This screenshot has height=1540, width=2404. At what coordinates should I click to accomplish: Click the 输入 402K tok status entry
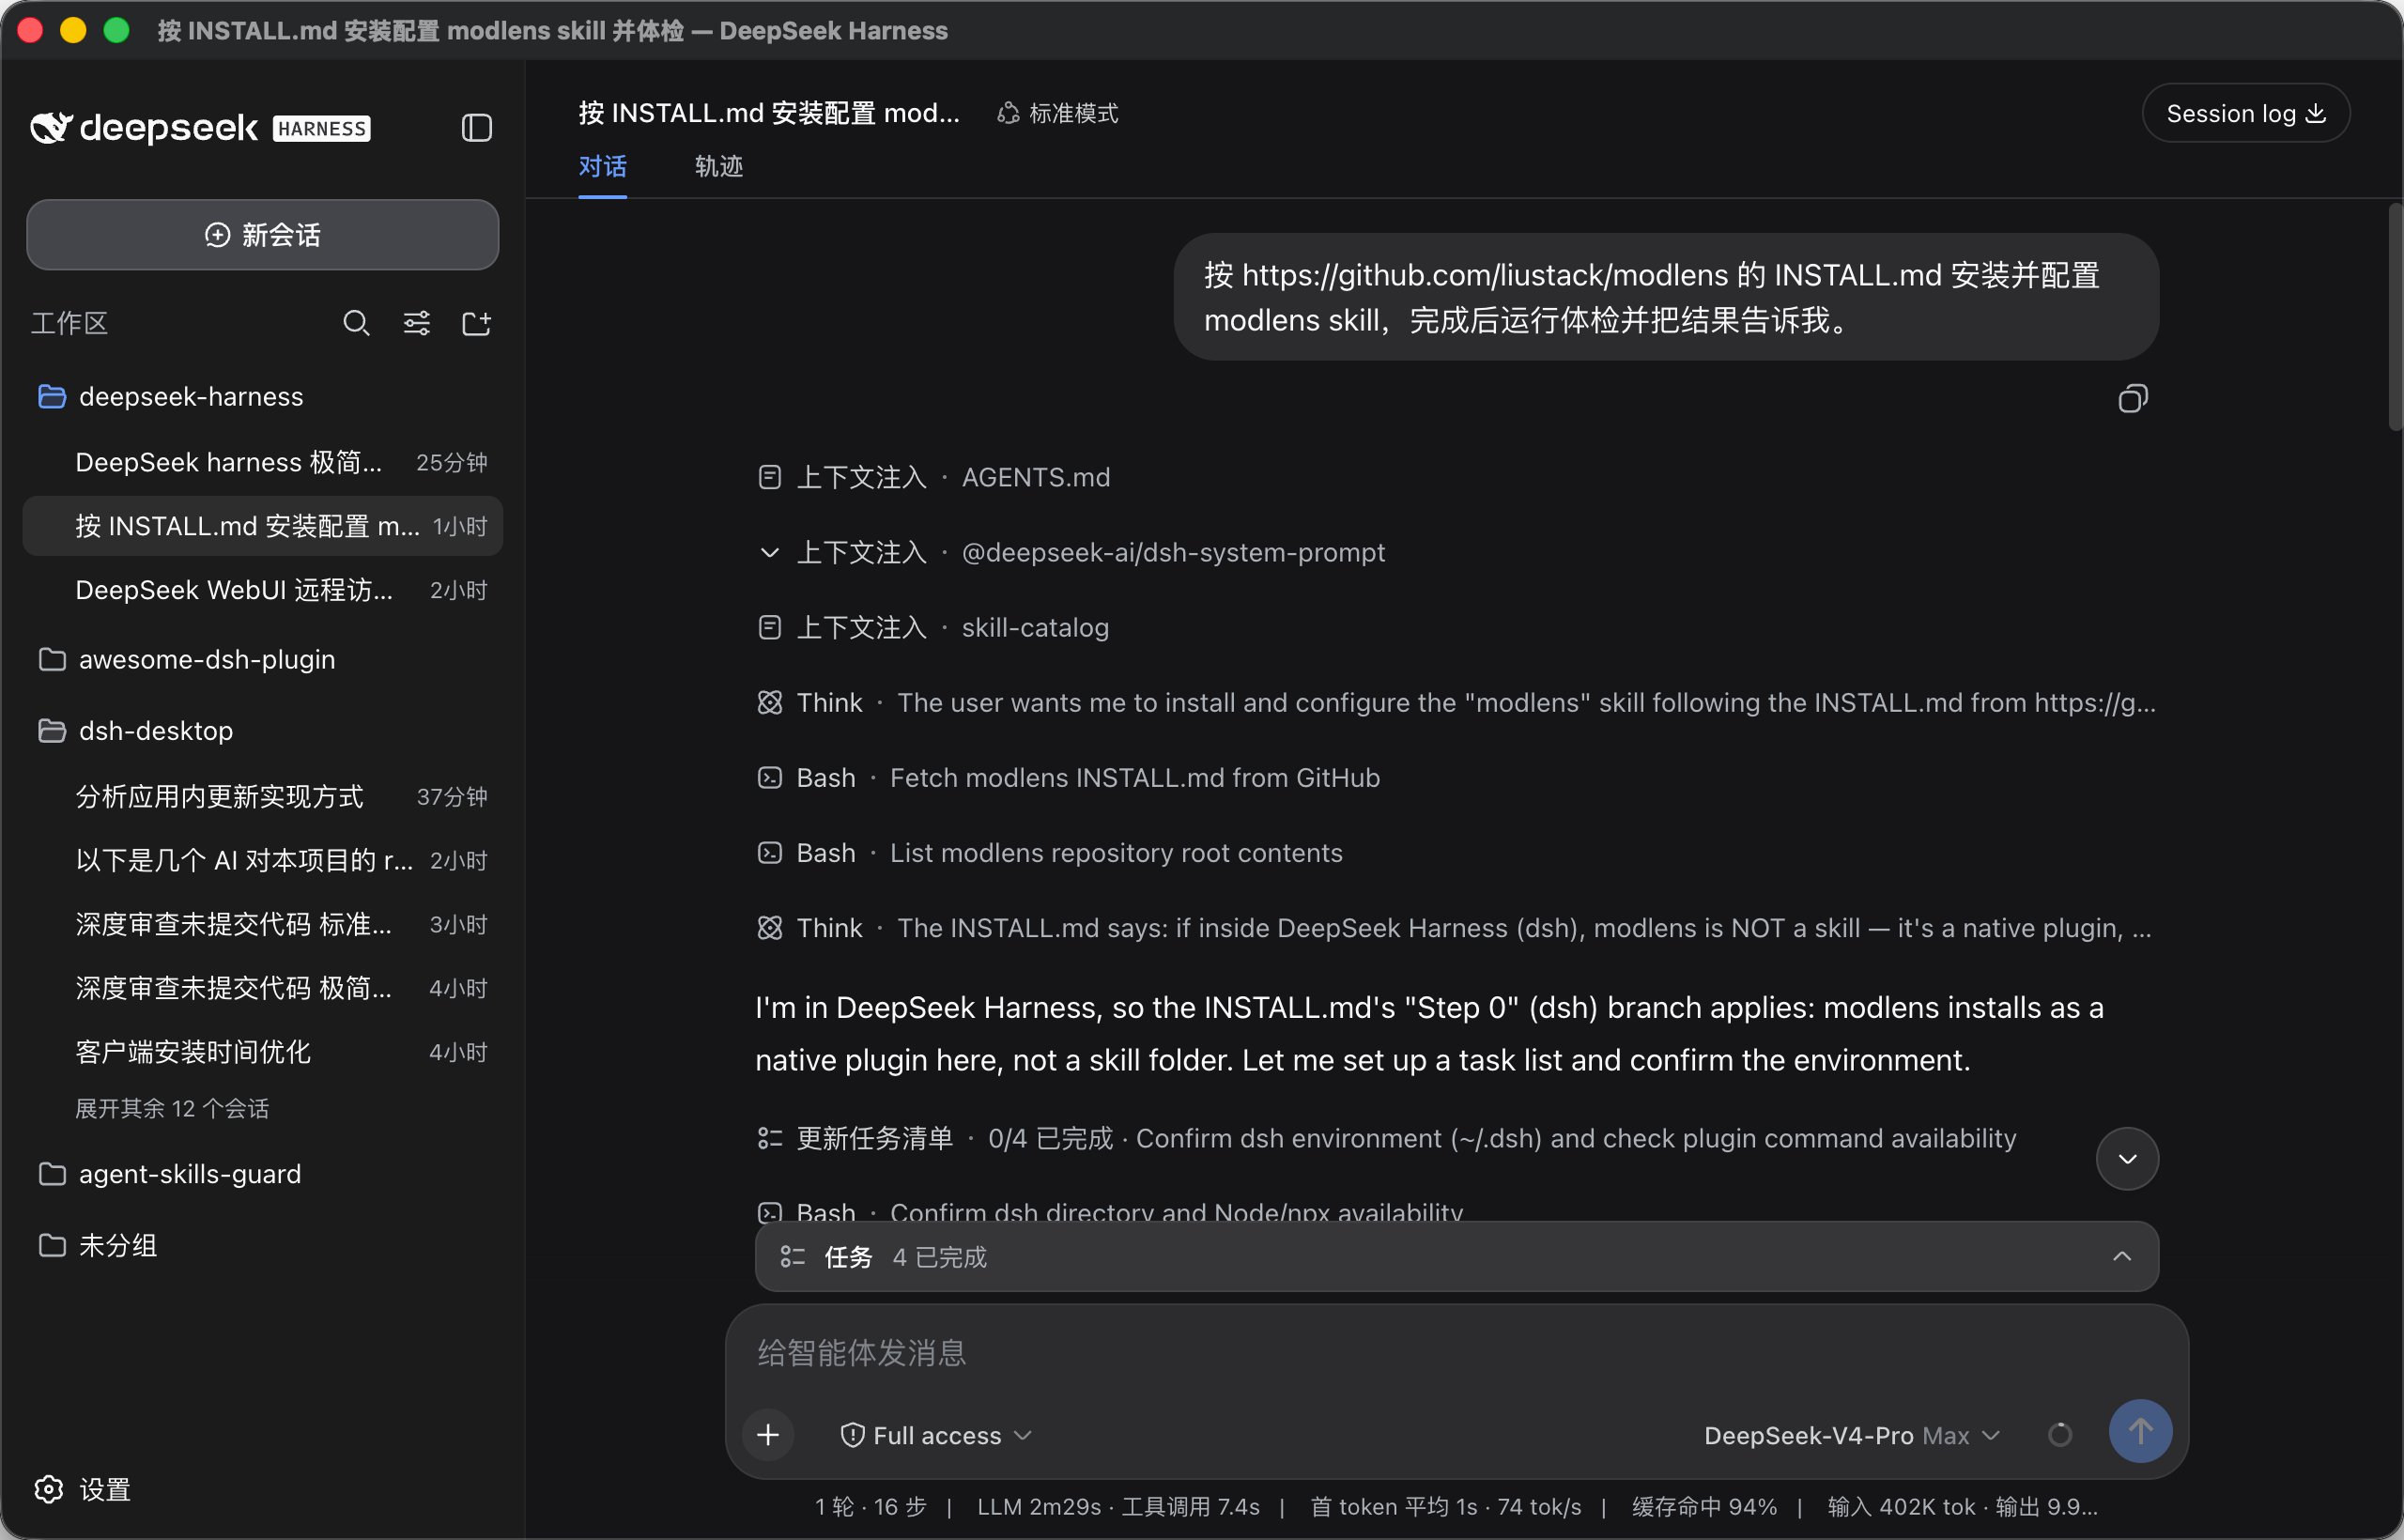1962,1506
